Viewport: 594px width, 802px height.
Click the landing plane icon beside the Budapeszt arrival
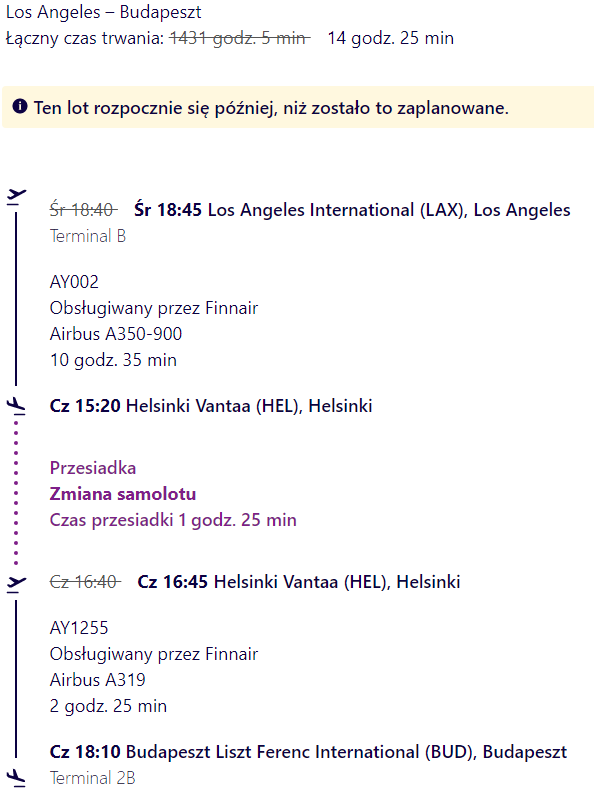16,777
